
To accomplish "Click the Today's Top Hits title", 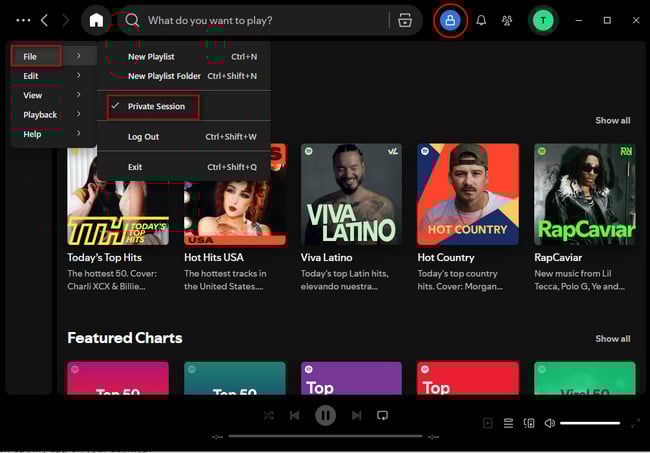I will [104, 257].
